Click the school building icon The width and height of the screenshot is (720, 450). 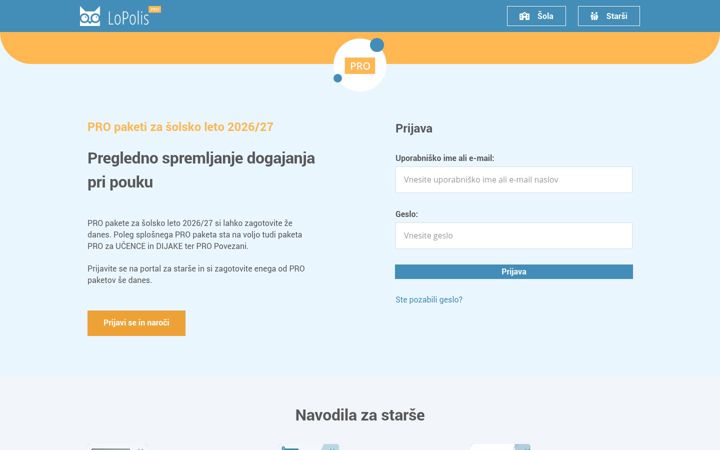coord(524,16)
